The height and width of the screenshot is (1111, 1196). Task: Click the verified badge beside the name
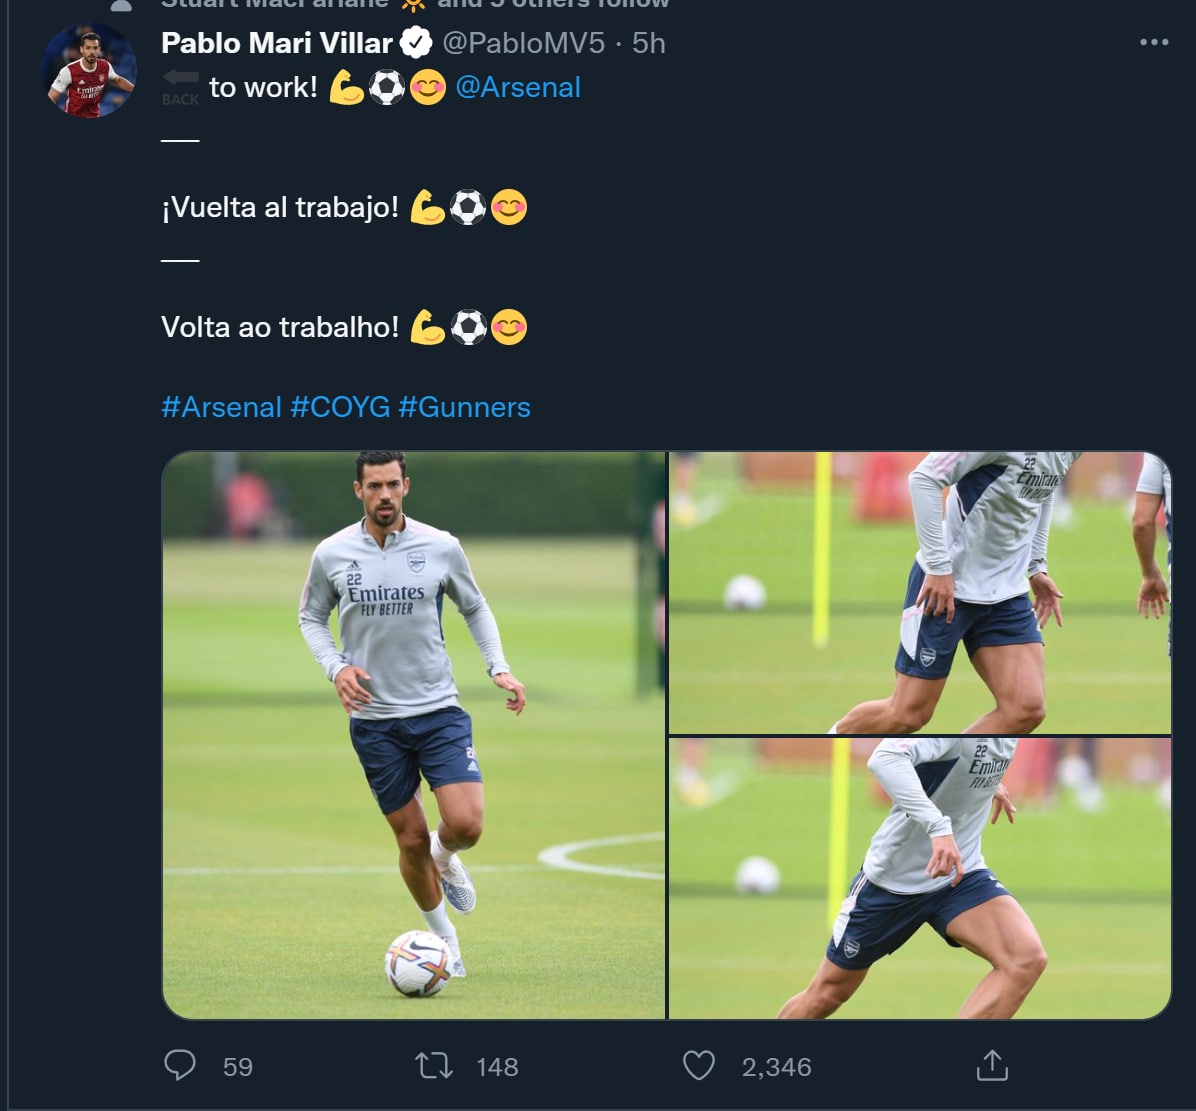click(416, 42)
